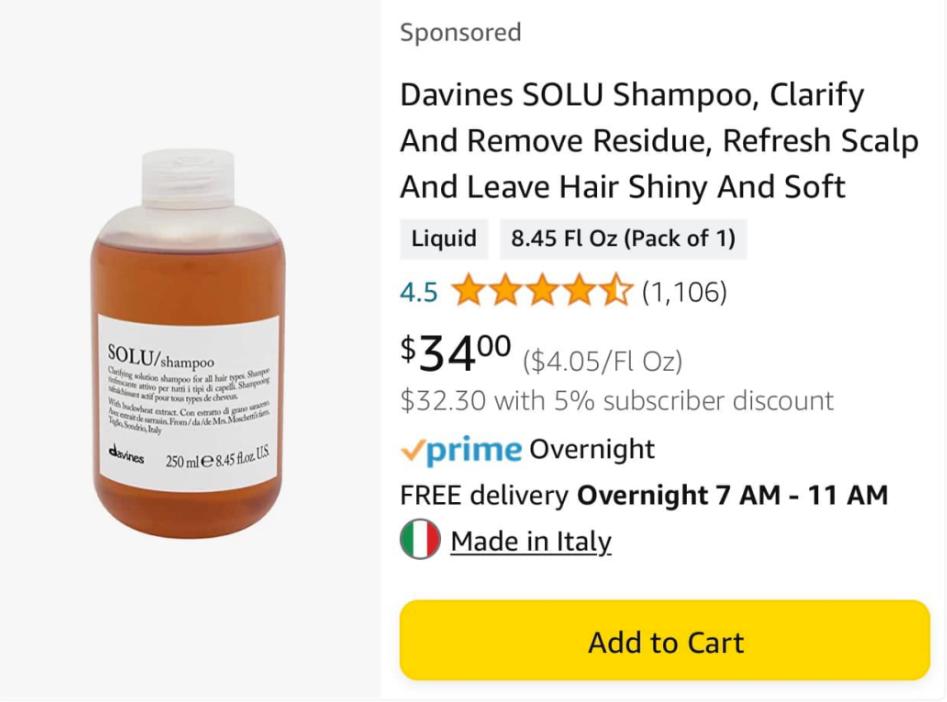The image size is (947, 702).
Task: Click the FREE delivery Overnight text
Action: coord(643,495)
